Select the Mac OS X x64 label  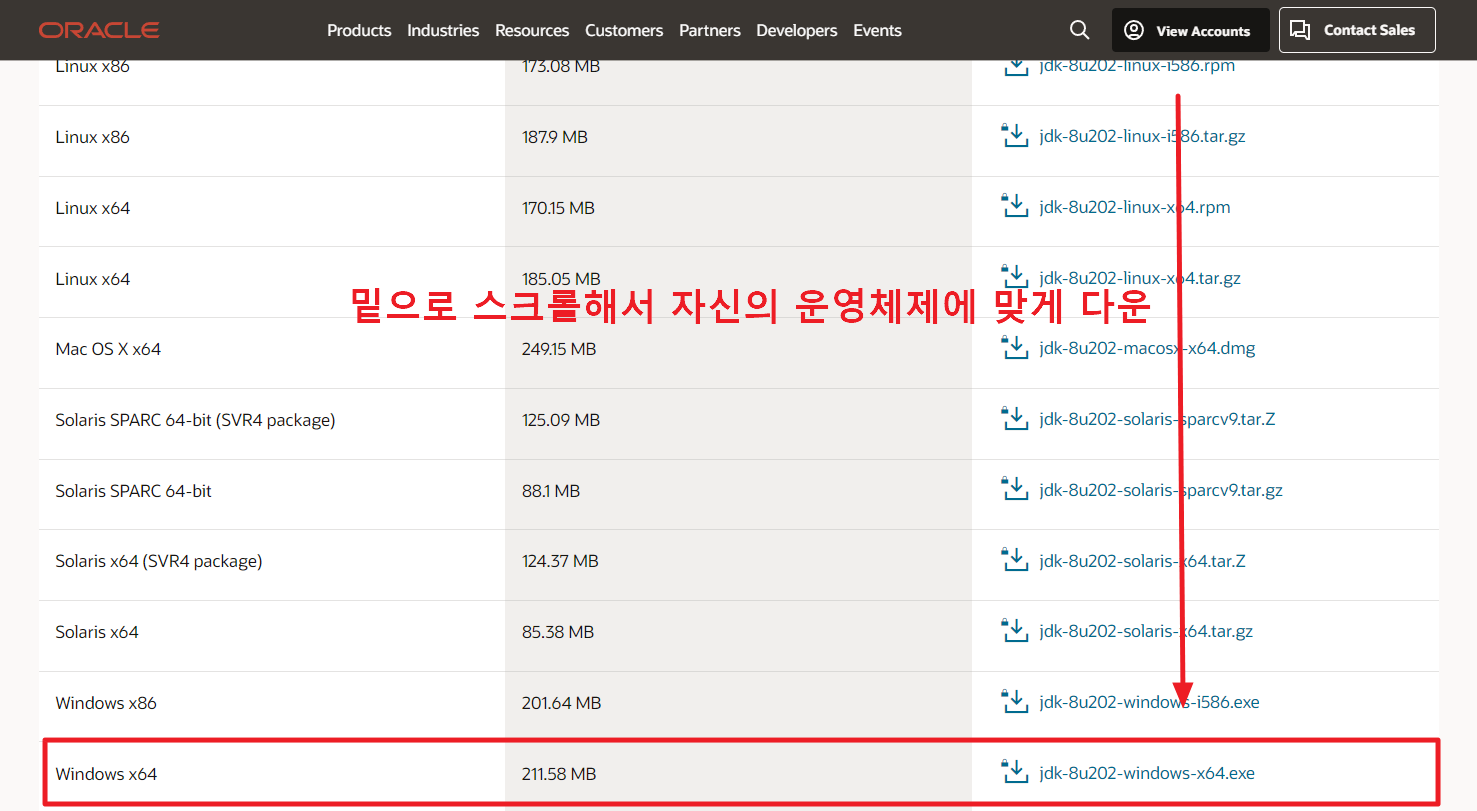point(108,349)
